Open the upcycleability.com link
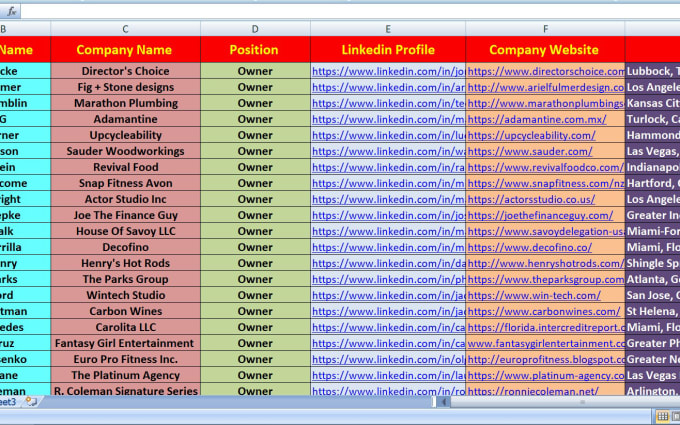The image size is (680, 425). [x=532, y=135]
